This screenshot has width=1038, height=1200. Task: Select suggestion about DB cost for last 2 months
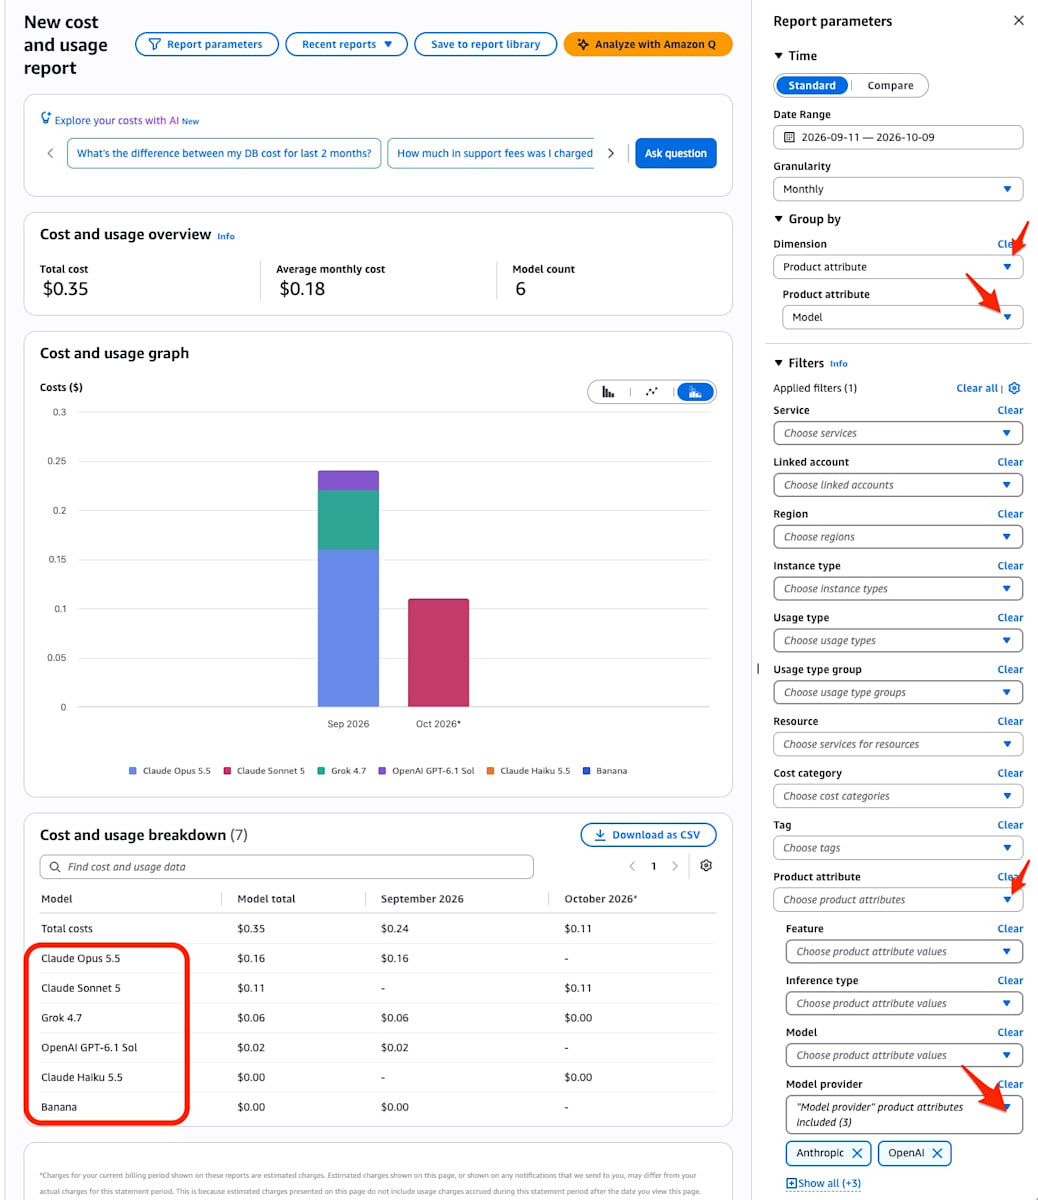point(224,153)
